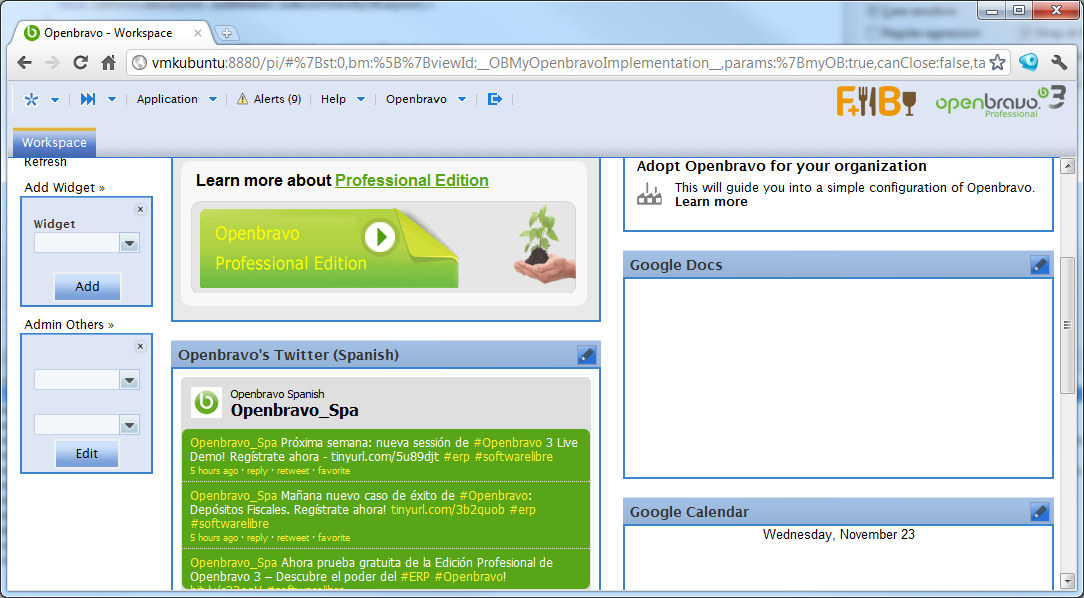Screen dimensions: 1084x598
Task: Click the workspace vertical scrollbar thumb
Action: click(x=1067, y=325)
